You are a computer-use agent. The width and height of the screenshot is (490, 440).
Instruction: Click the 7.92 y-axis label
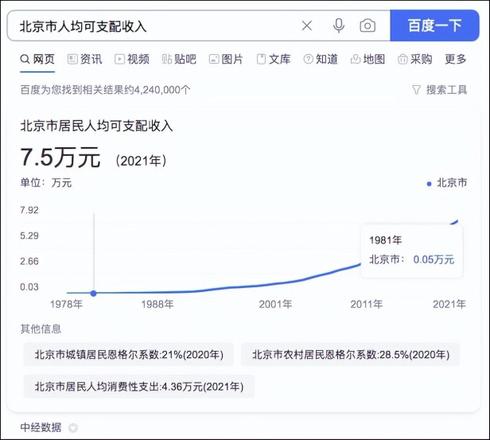(29, 210)
